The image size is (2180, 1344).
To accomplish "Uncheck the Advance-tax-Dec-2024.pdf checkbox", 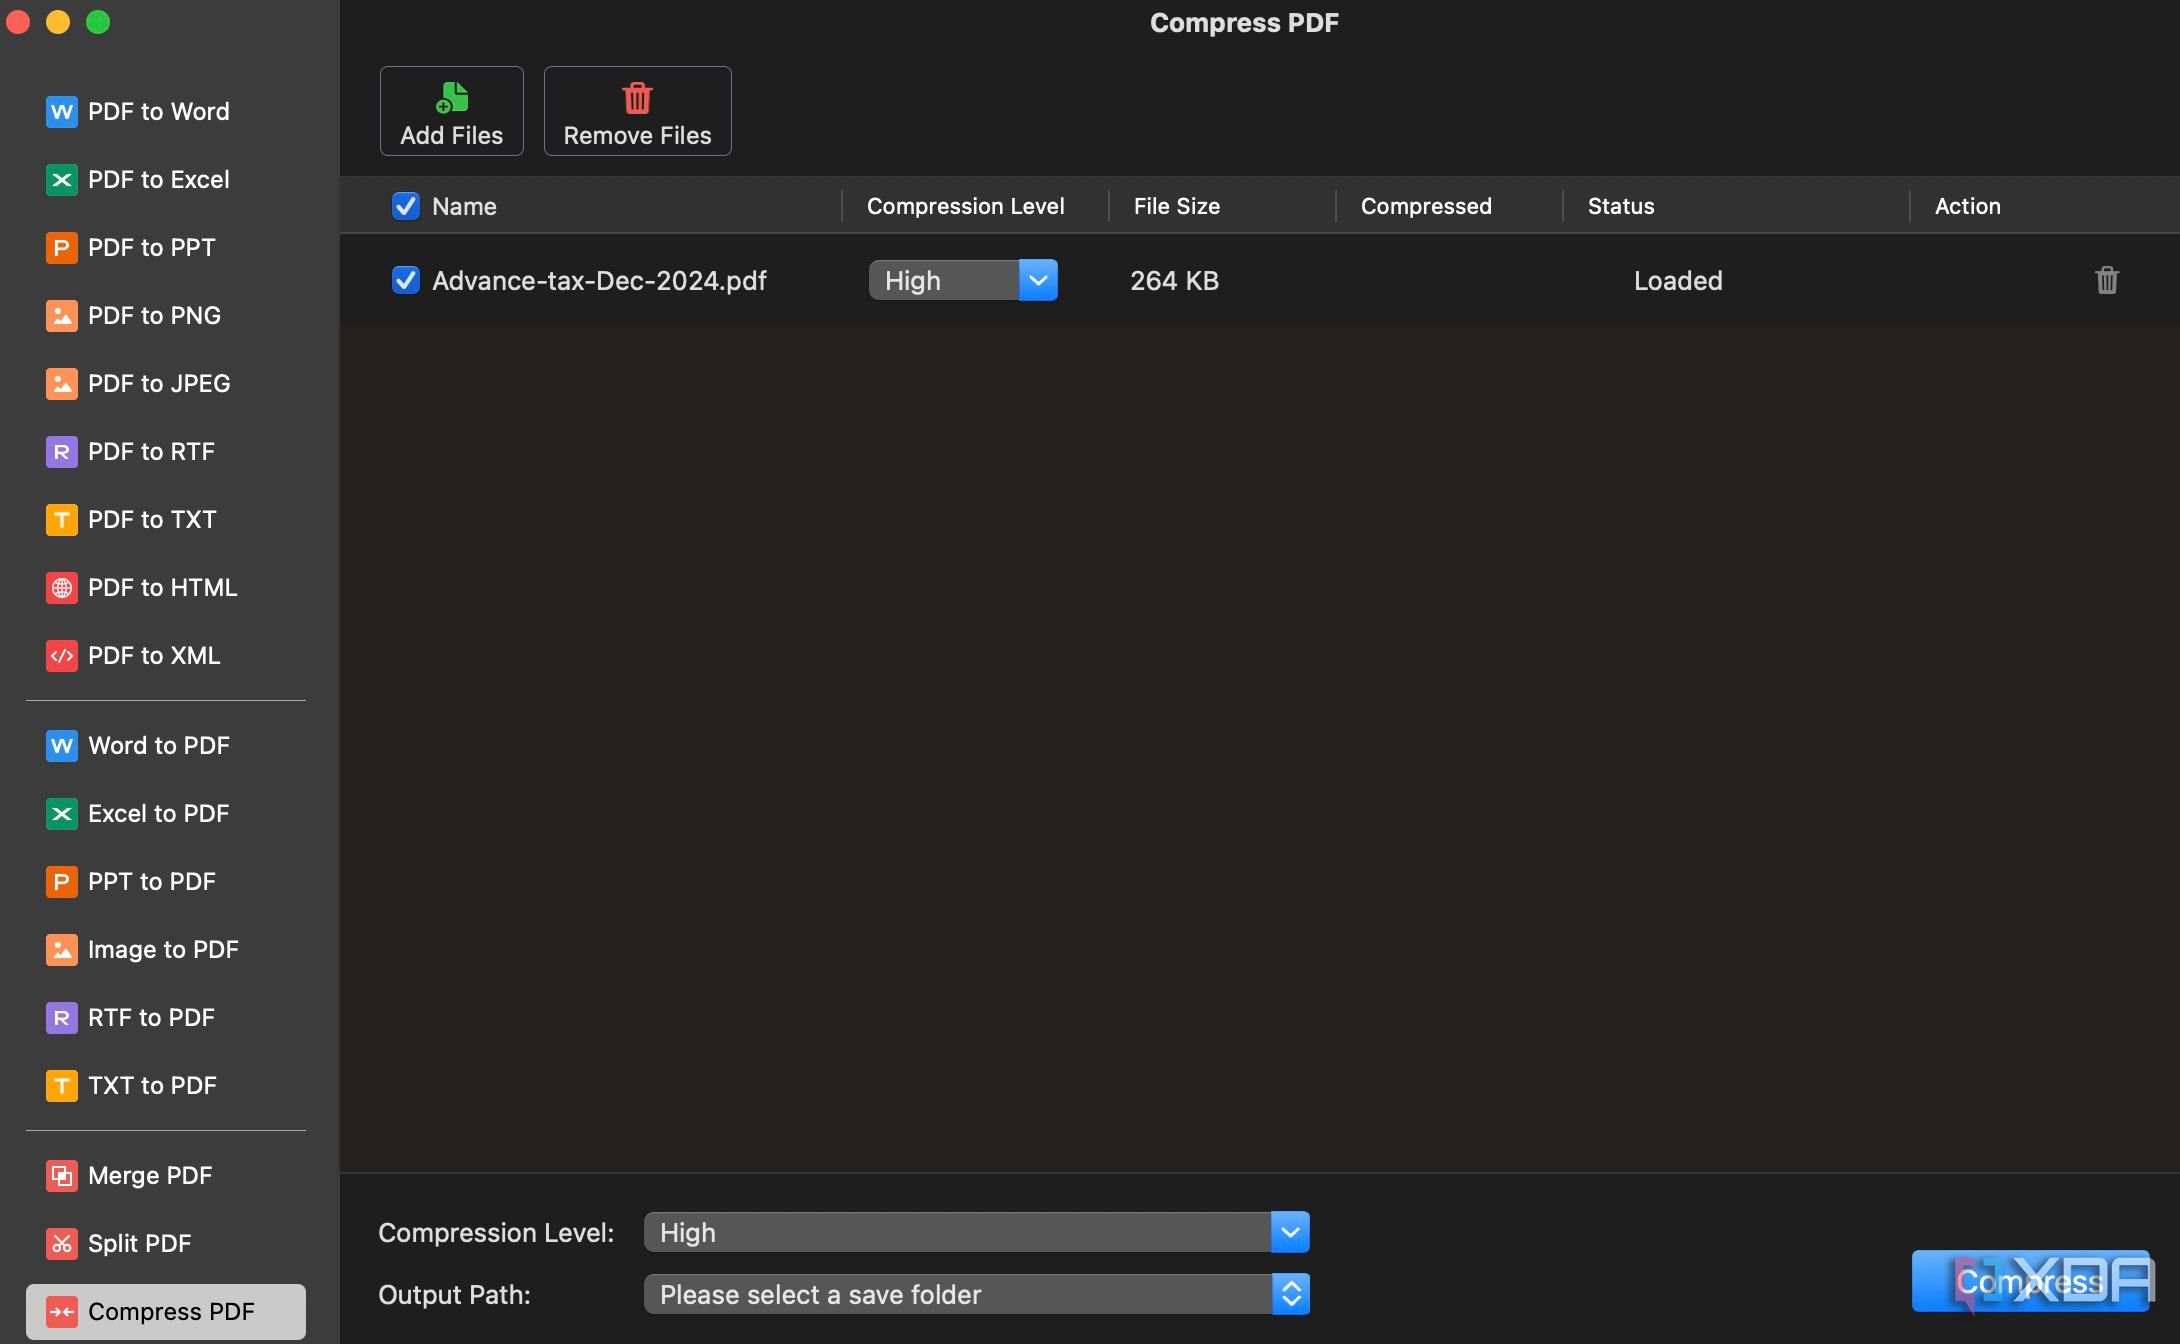I will coord(405,280).
